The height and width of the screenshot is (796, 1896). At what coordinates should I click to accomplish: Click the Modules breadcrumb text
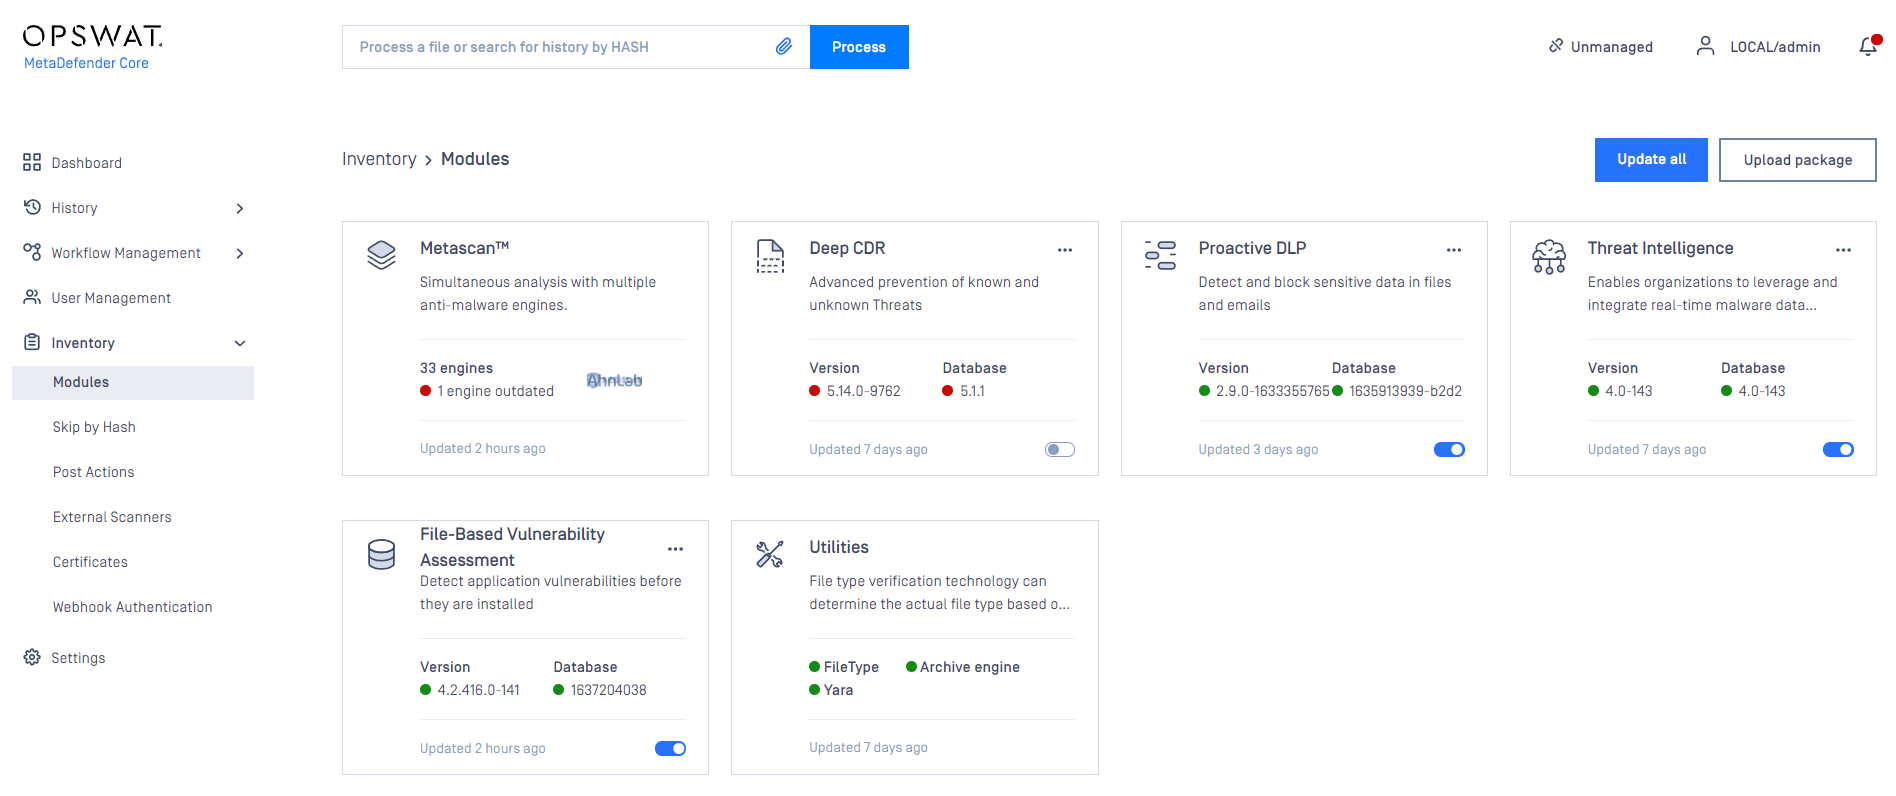pos(475,159)
